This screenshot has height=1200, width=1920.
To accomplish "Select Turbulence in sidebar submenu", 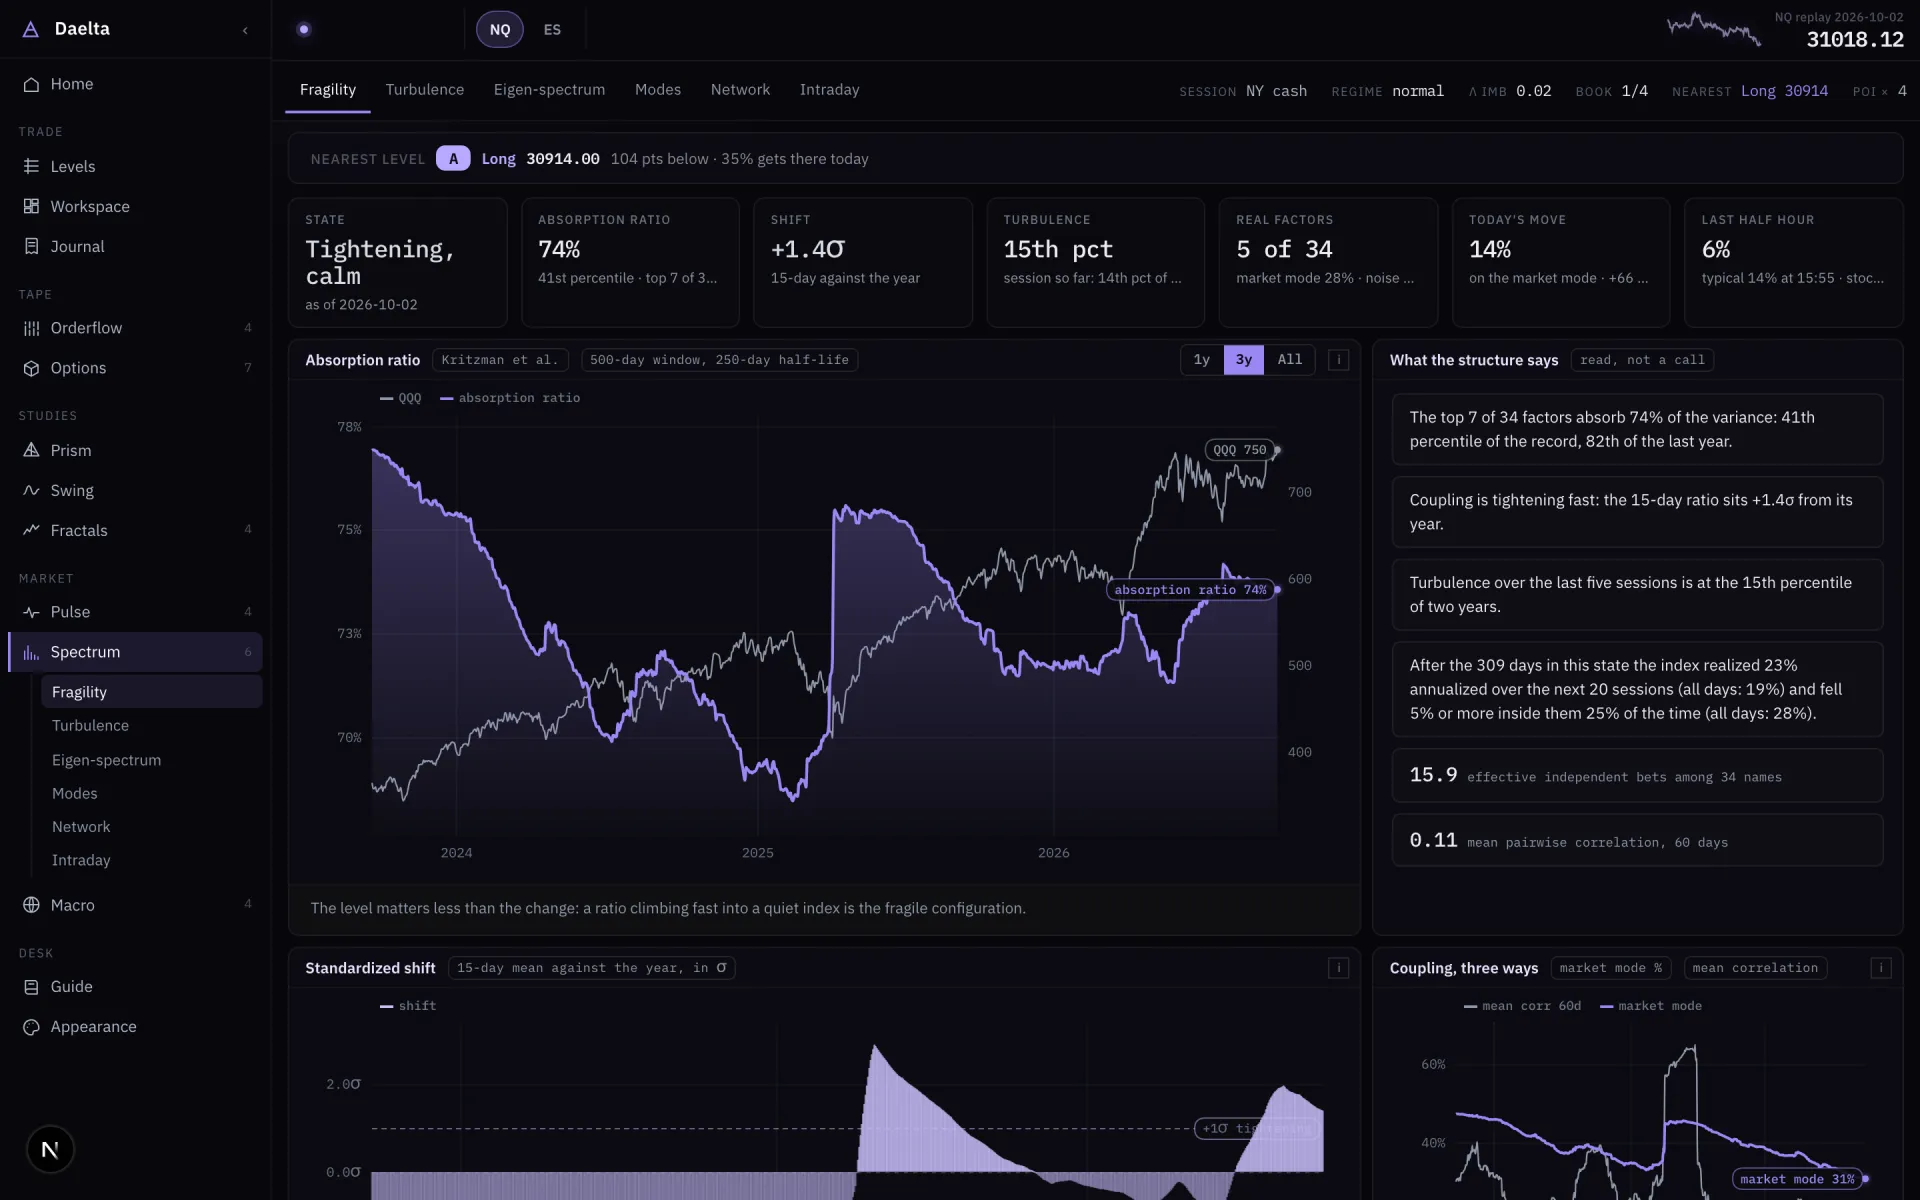I will (x=151, y=726).
